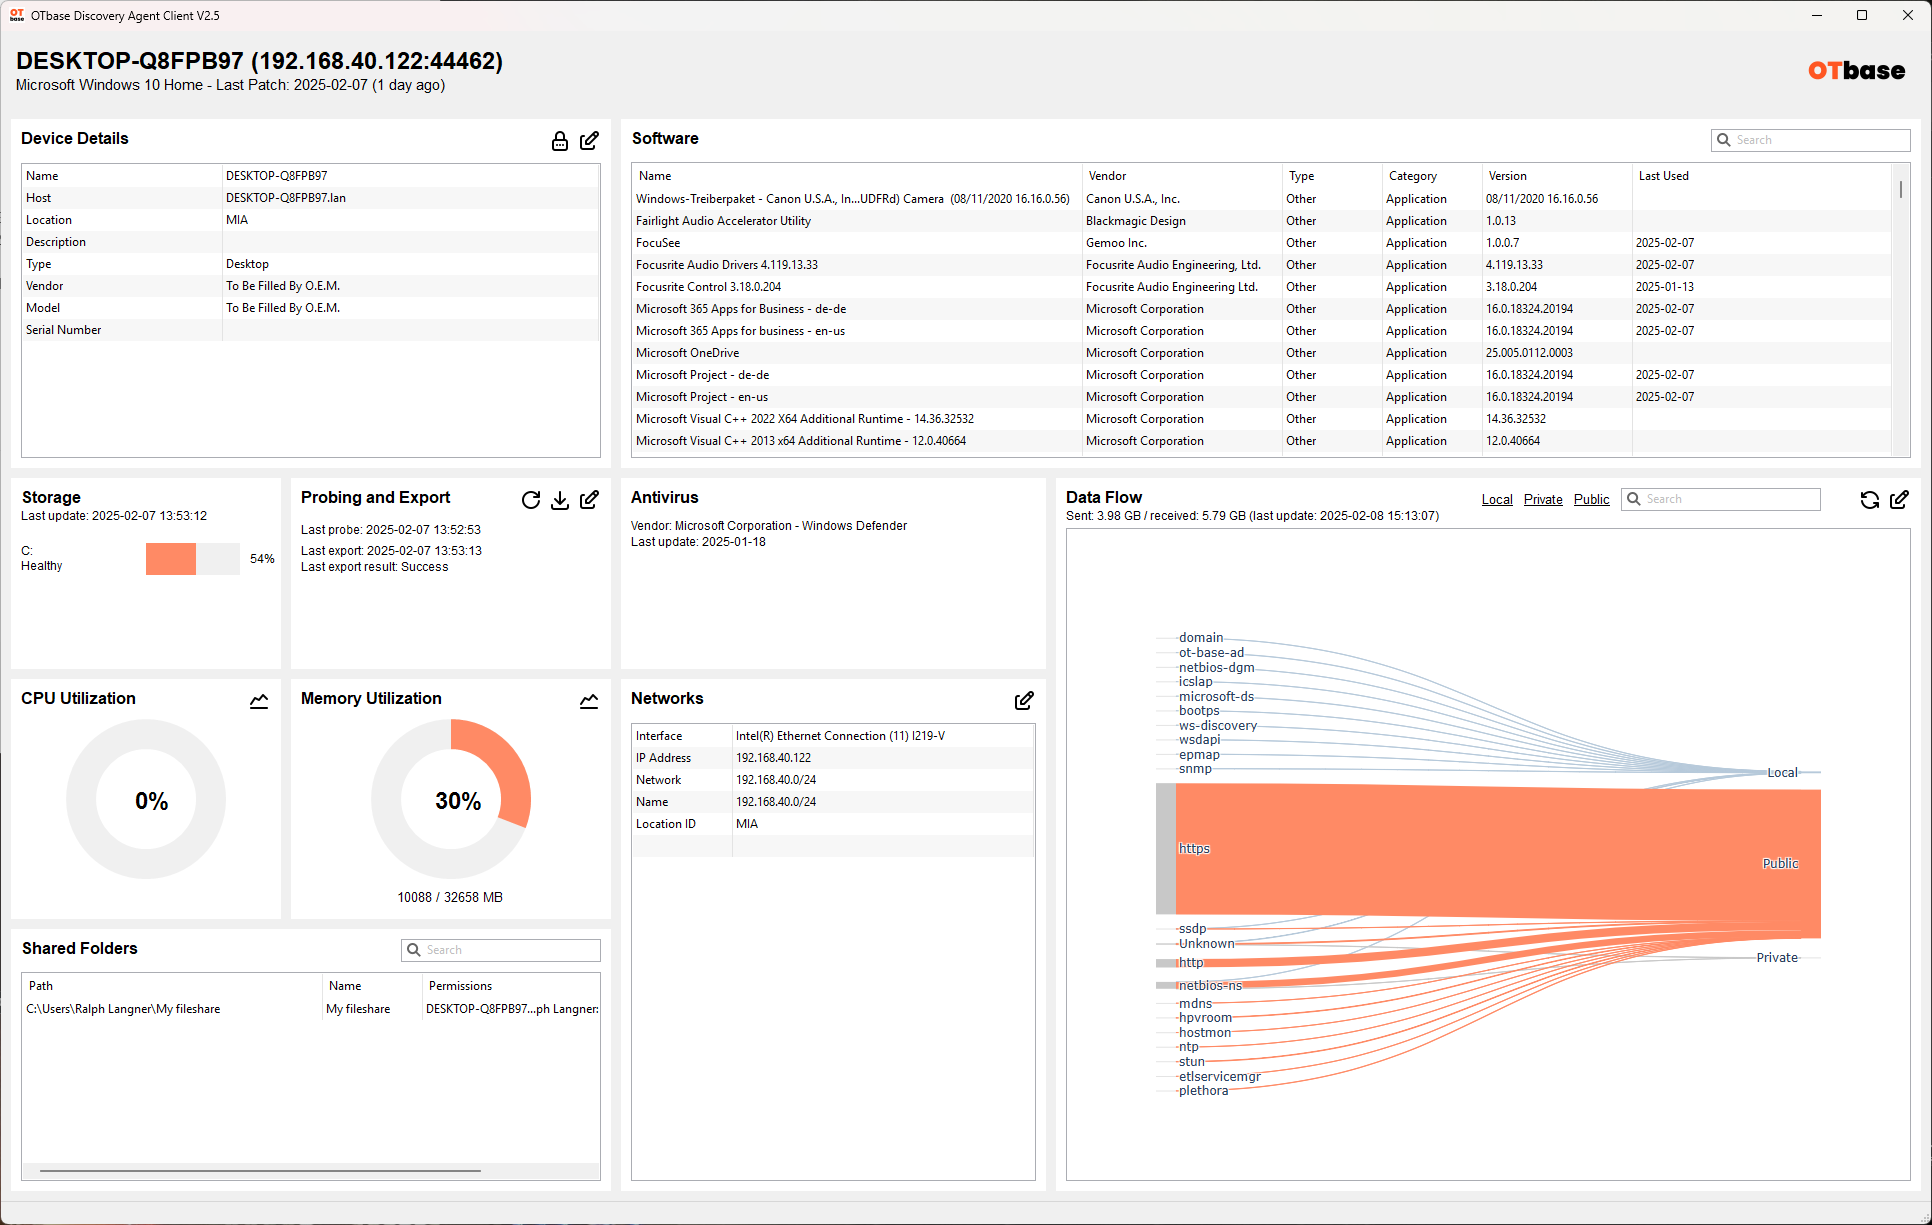Open the Memory Utilization chart
This screenshot has width=1932, height=1225.
589,701
